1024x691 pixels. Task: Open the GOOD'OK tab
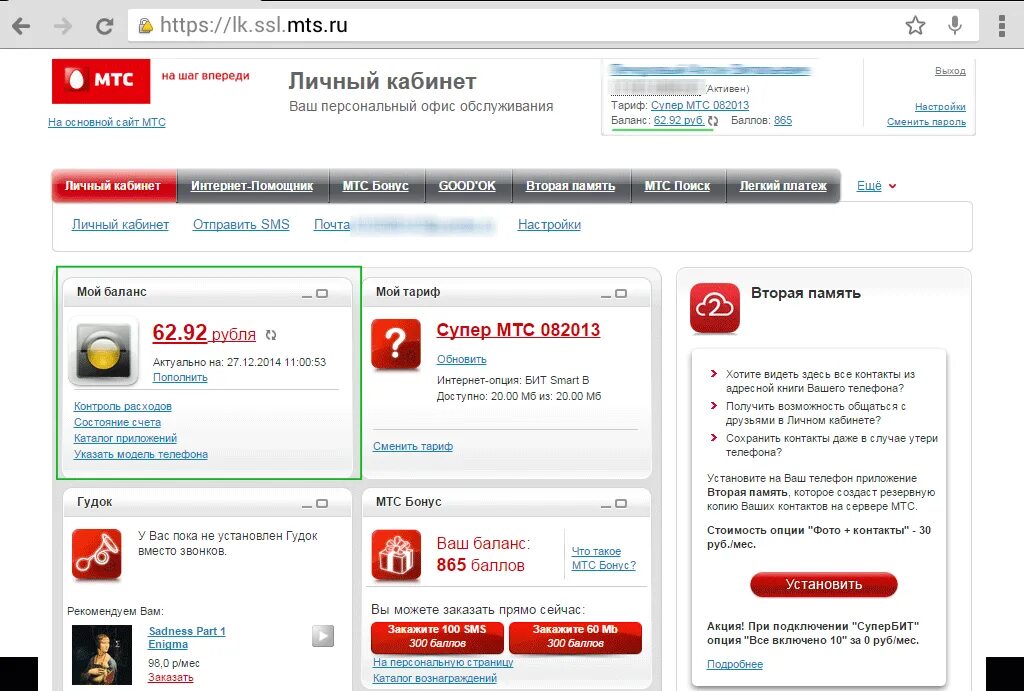[467, 185]
